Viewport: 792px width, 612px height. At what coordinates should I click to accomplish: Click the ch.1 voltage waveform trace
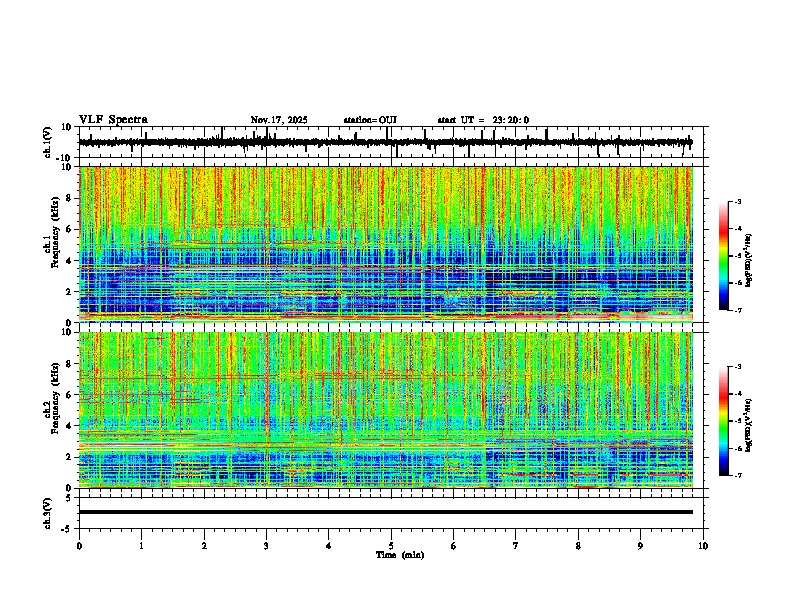pos(386,142)
